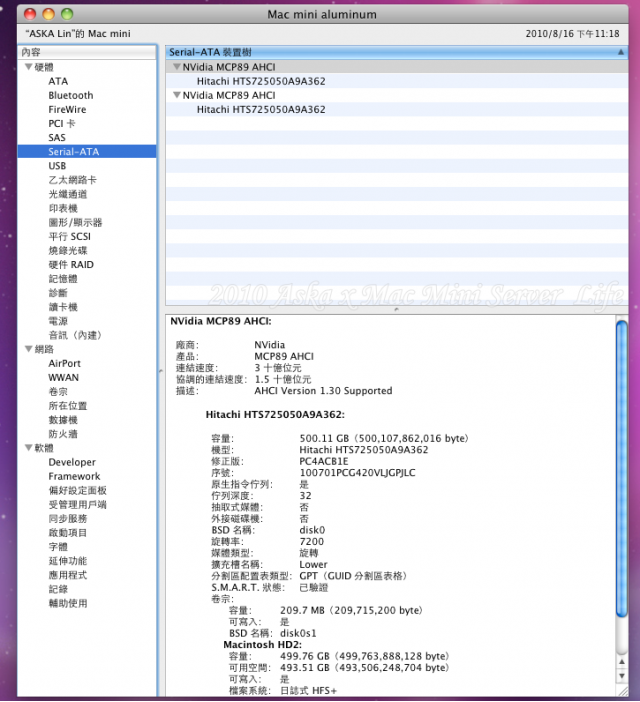This screenshot has width=640, height=702.
Task: Select 所在位置 in the sidebar
Action: coord(68,406)
